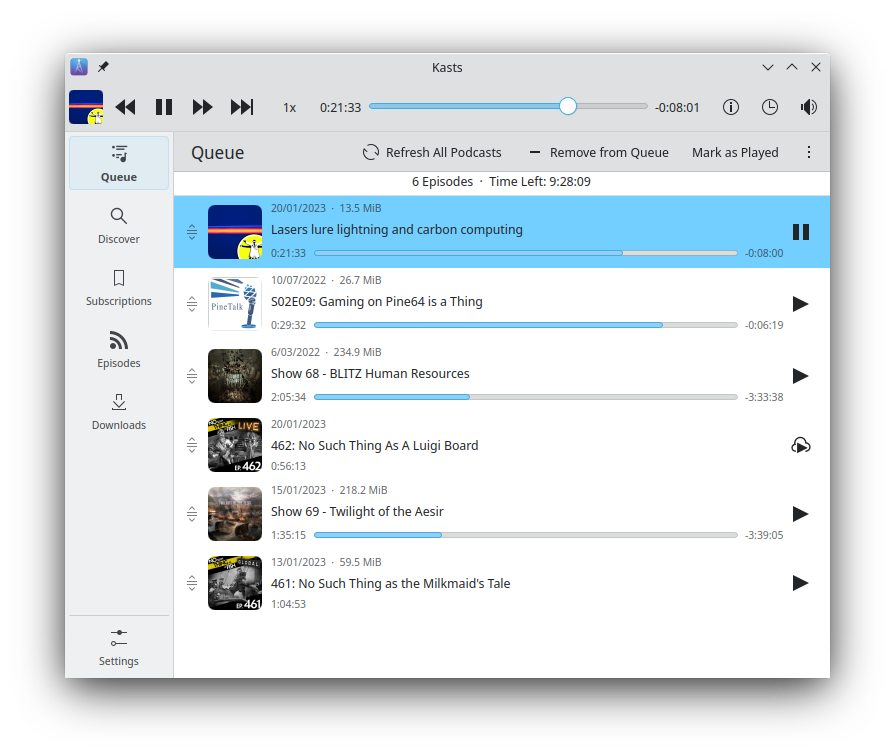Click the fast-forward button in player controls
The height and width of the screenshot is (755, 895).
pyautogui.click(x=202, y=107)
